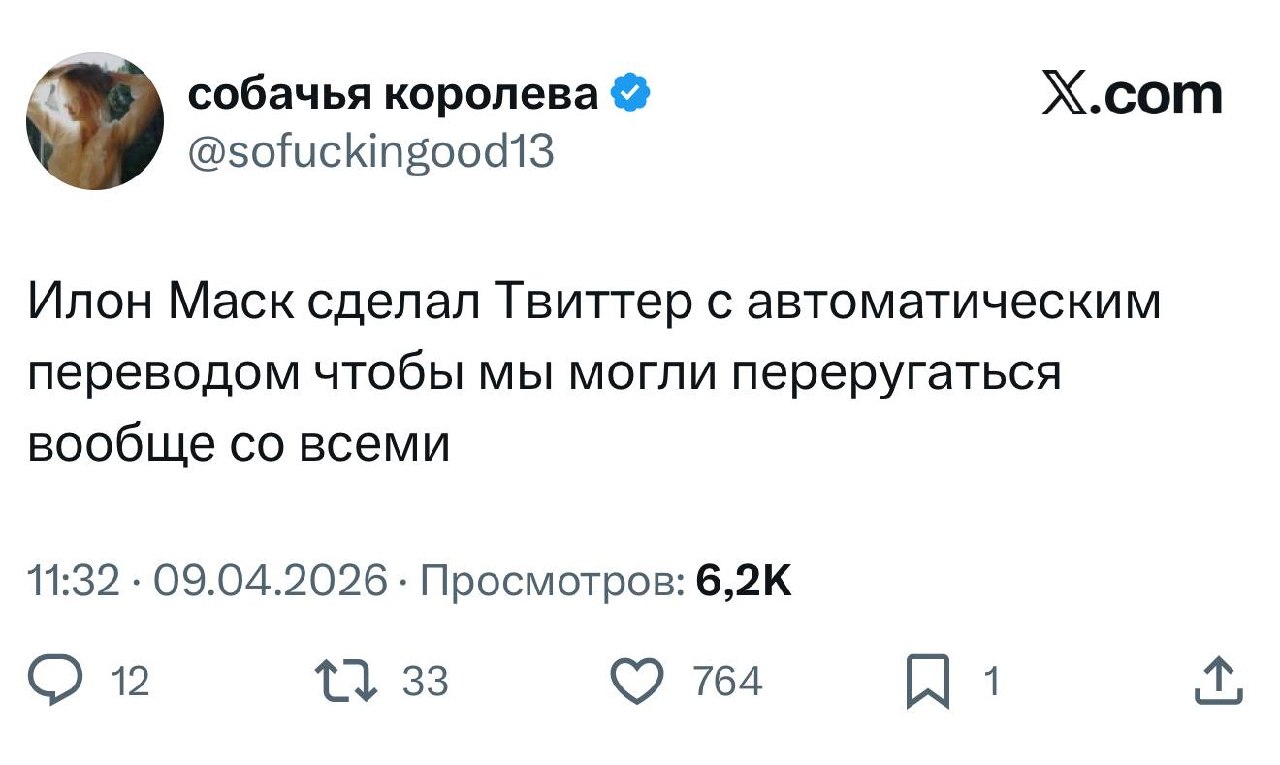Open the author's profile picture
1280x765 pixels.
tap(94, 121)
